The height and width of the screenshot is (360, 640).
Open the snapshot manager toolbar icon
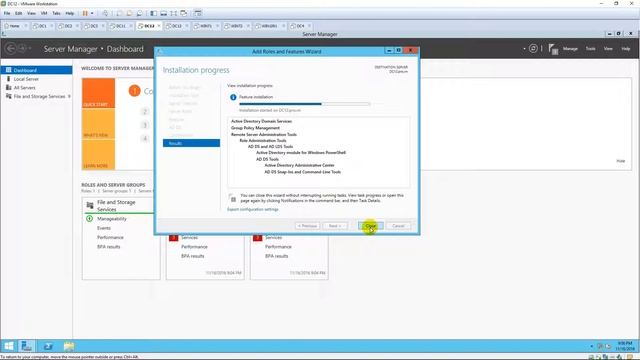[x=139, y=13]
